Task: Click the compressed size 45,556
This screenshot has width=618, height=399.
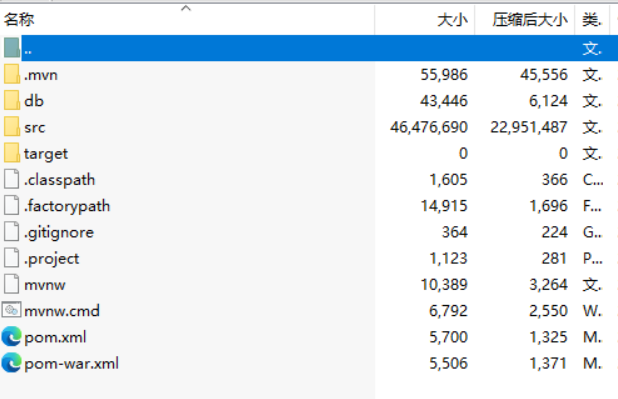Action: click(x=544, y=75)
